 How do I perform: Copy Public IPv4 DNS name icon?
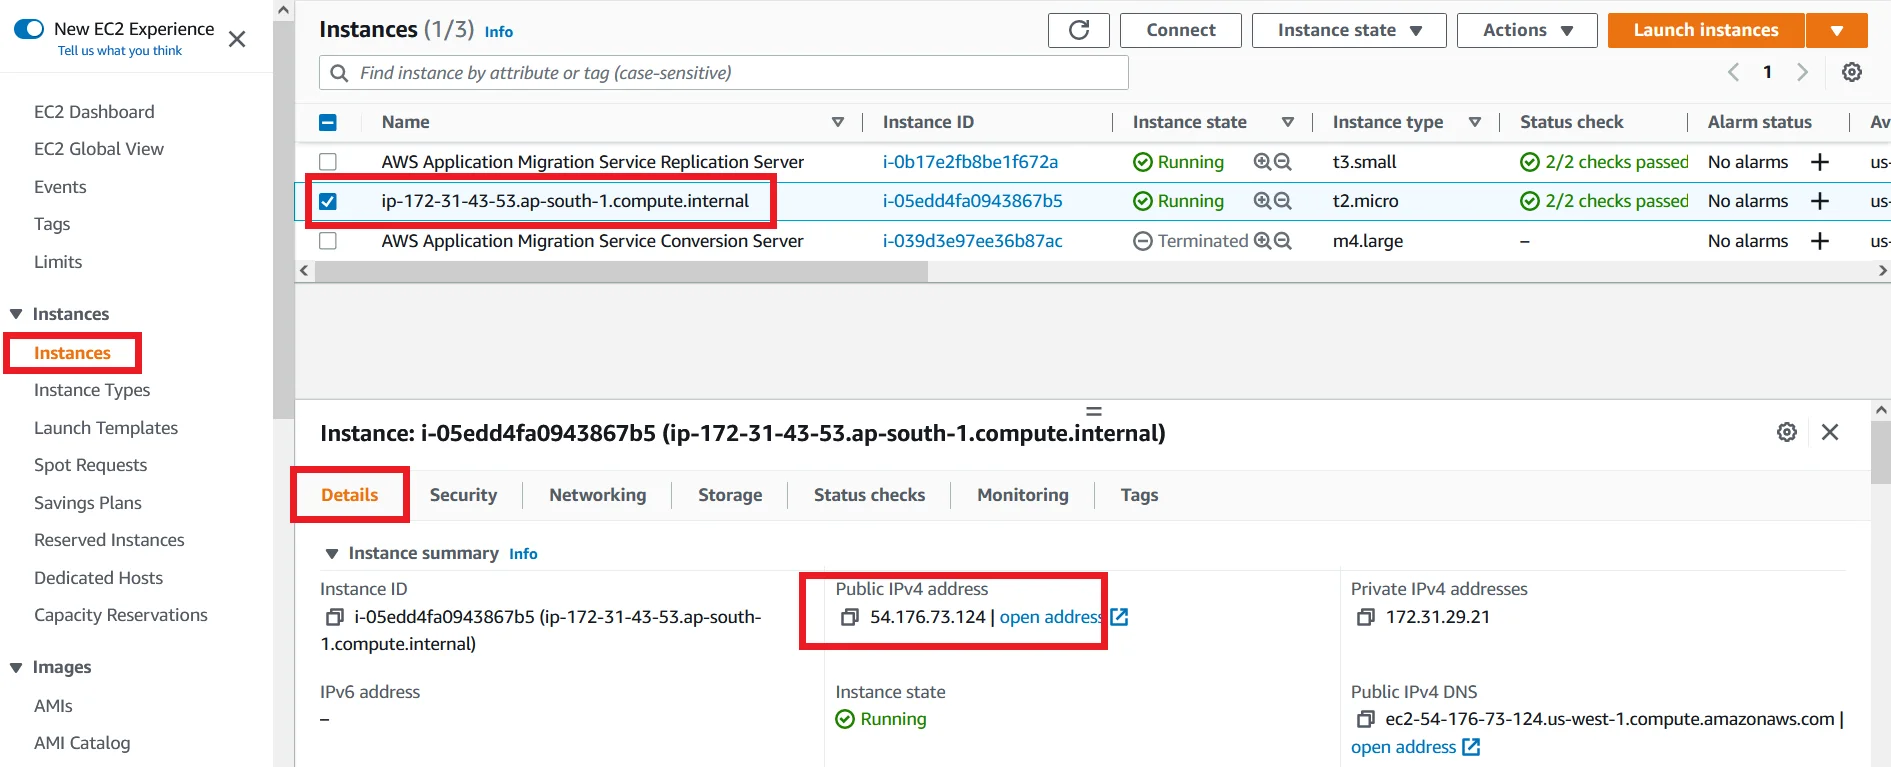click(1365, 720)
